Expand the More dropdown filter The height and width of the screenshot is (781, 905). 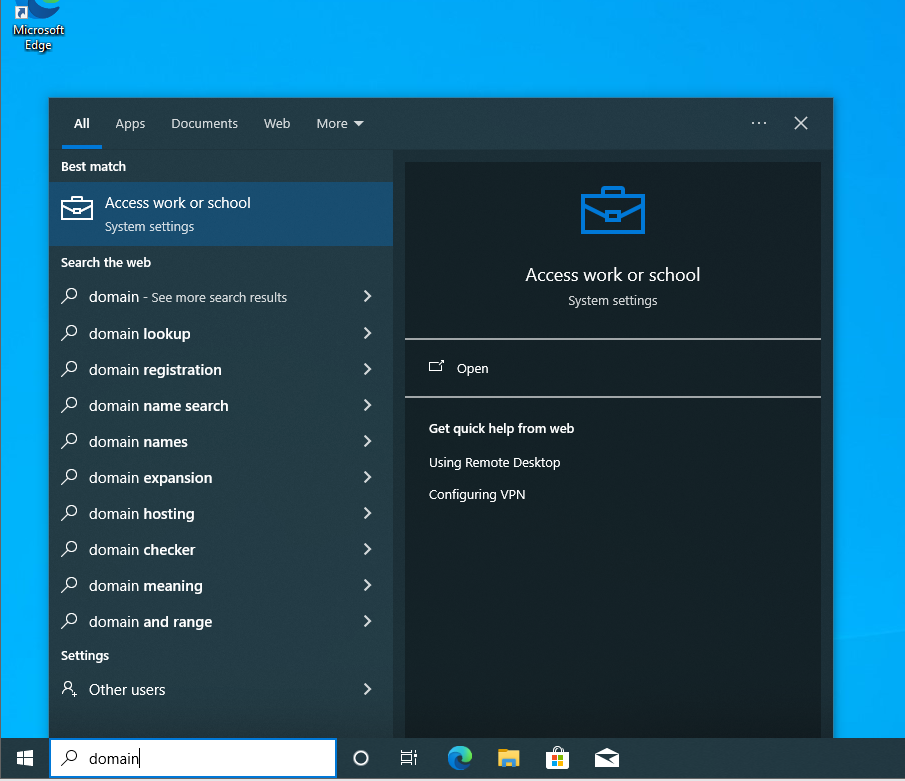(340, 124)
